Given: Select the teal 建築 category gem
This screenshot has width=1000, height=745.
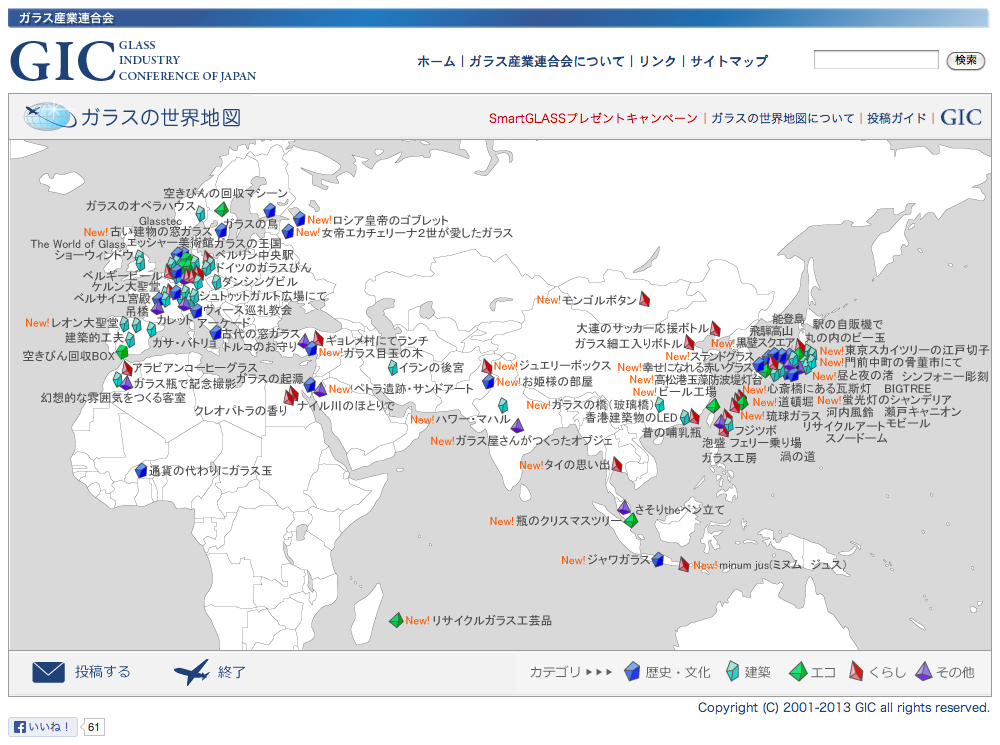Looking at the screenshot, I should point(733,672).
